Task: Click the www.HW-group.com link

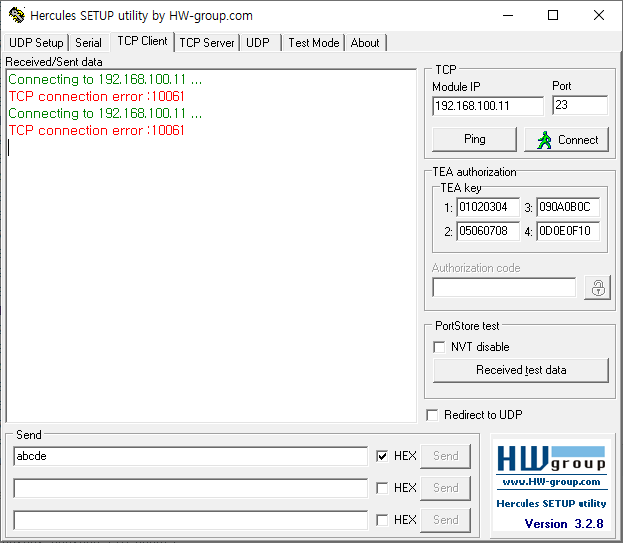Action: [551, 482]
